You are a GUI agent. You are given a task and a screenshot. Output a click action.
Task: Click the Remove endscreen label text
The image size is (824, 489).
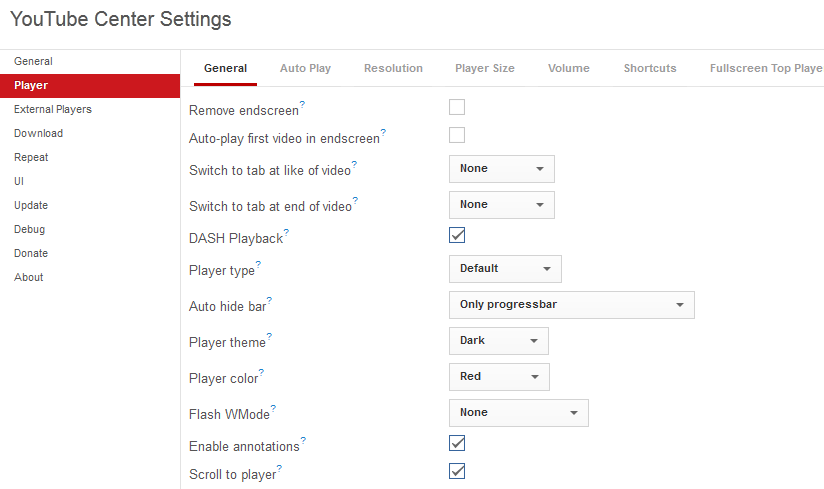coord(244,110)
